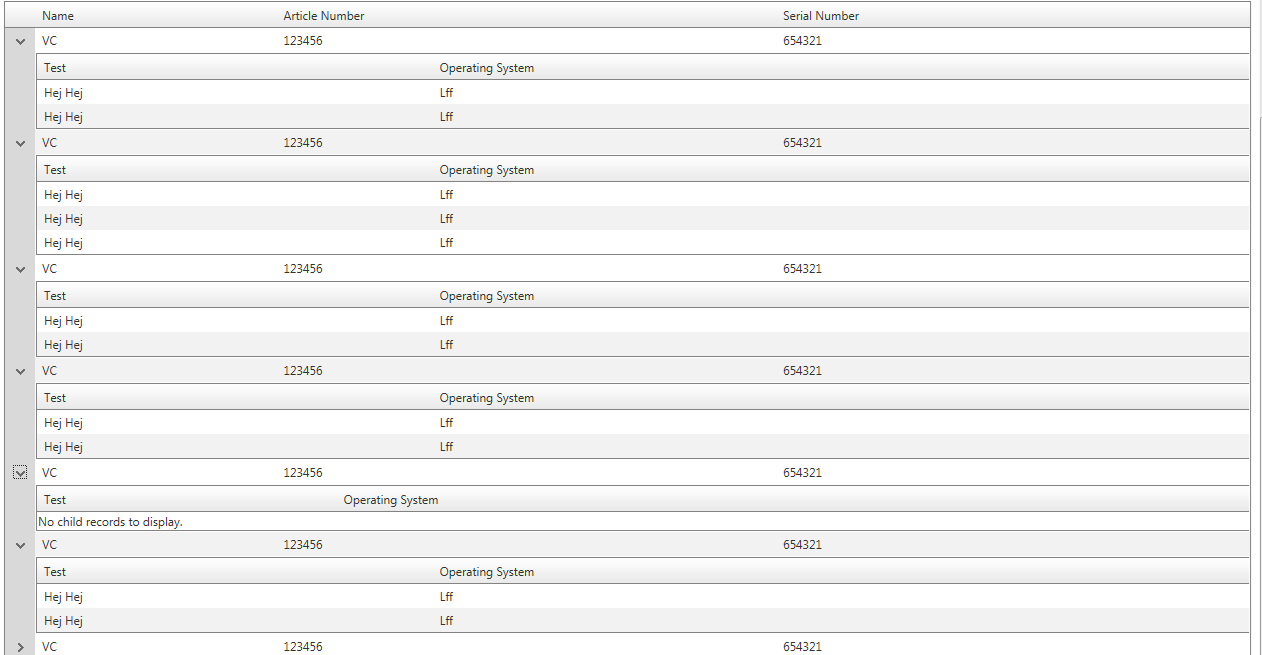Click Test header above the empty child grid
The width and height of the screenshot is (1262, 655).
[x=55, y=500]
